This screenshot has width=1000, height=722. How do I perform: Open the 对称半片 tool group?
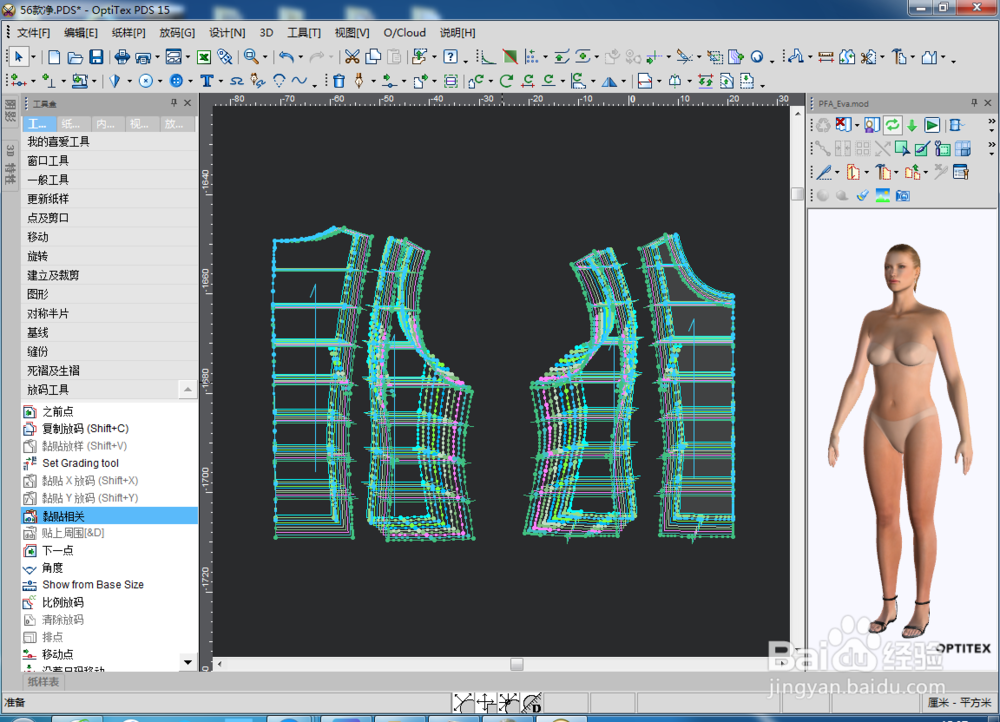(109, 313)
